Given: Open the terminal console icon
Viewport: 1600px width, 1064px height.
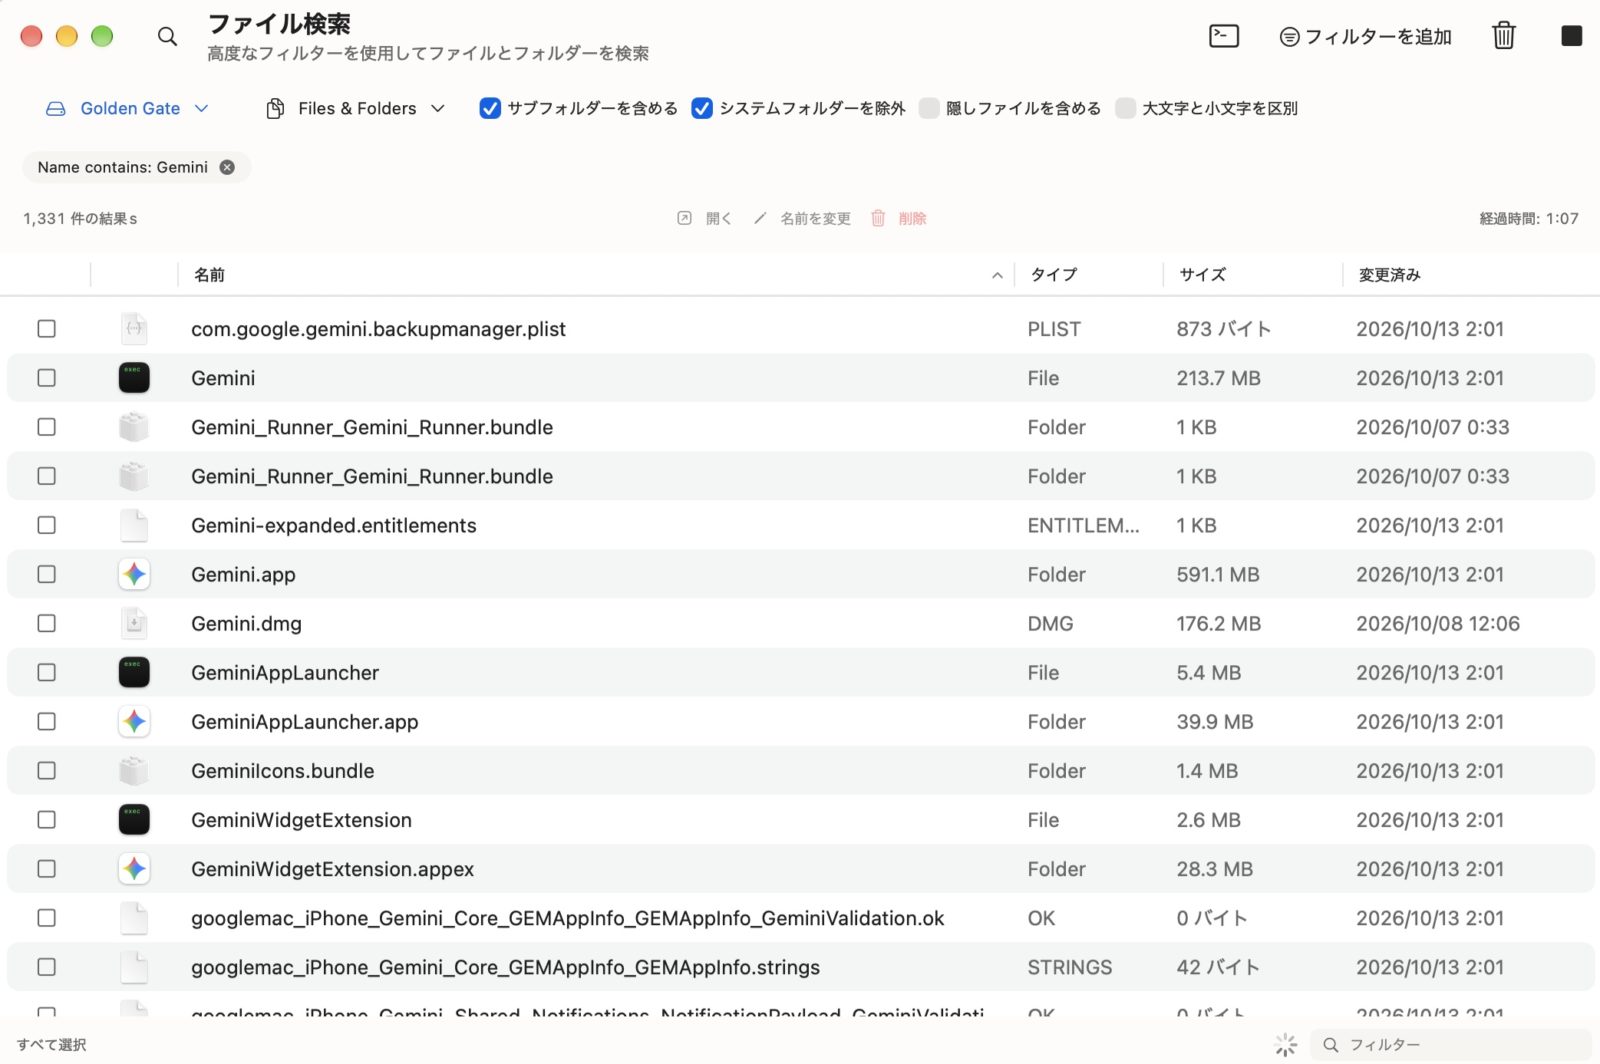Looking at the screenshot, I should point(1224,37).
